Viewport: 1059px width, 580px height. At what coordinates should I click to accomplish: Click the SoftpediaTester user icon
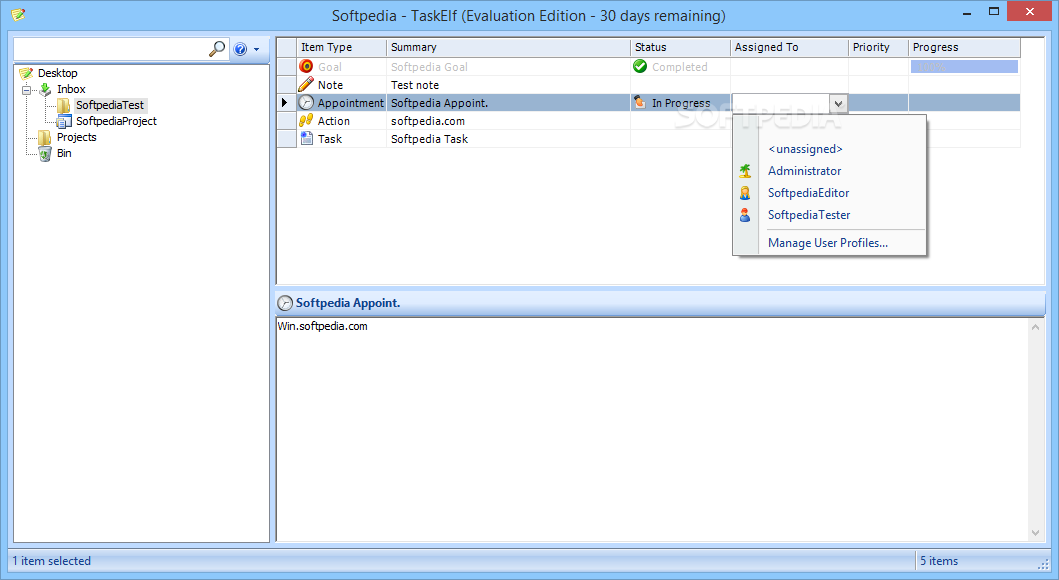coord(745,215)
